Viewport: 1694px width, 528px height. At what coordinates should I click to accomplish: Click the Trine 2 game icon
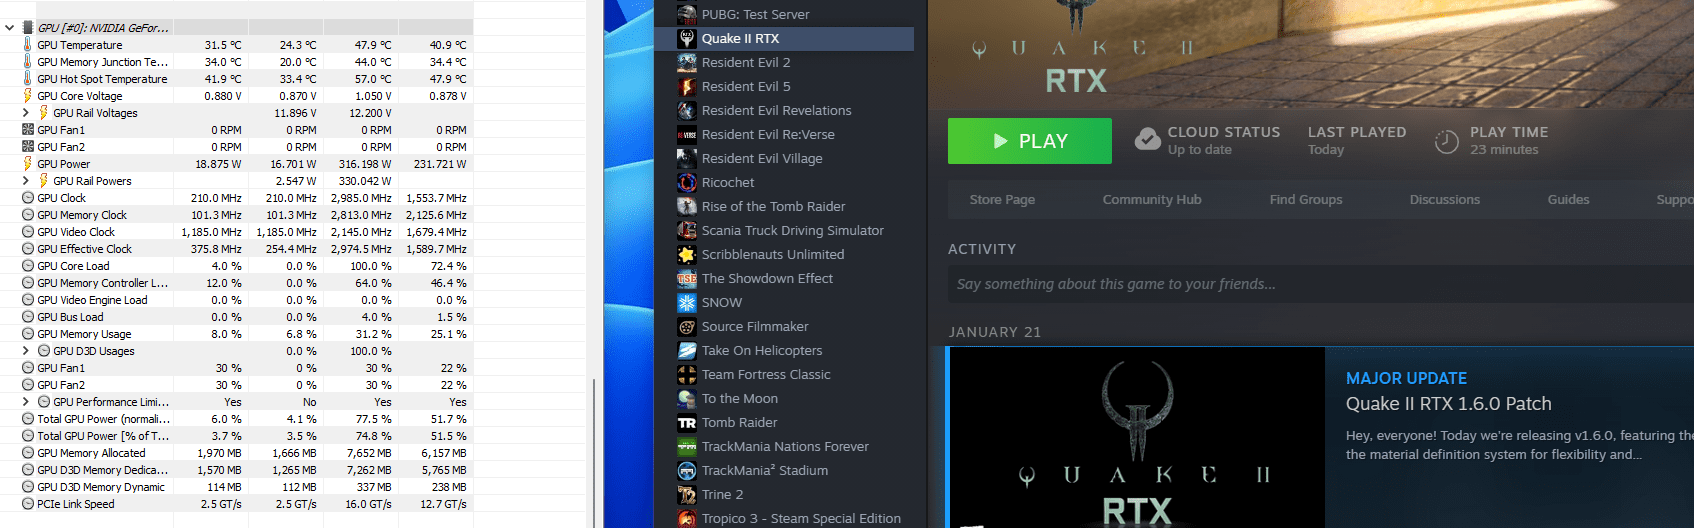pos(687,494)
